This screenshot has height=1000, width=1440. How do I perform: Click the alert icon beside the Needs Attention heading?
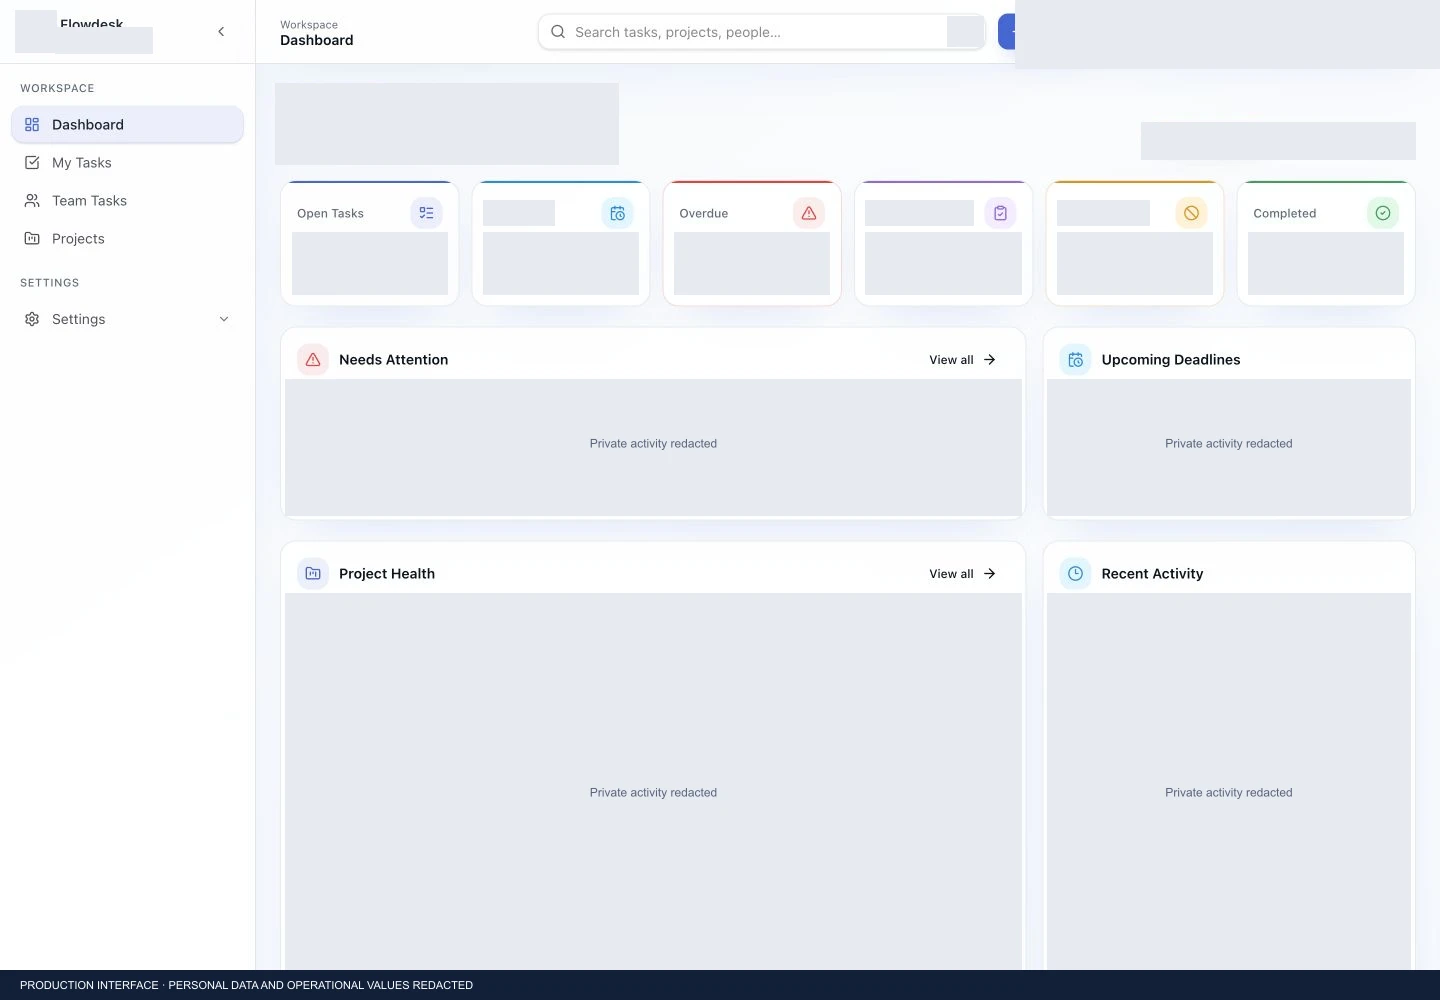pyautogui.click(x=313, y=360)
